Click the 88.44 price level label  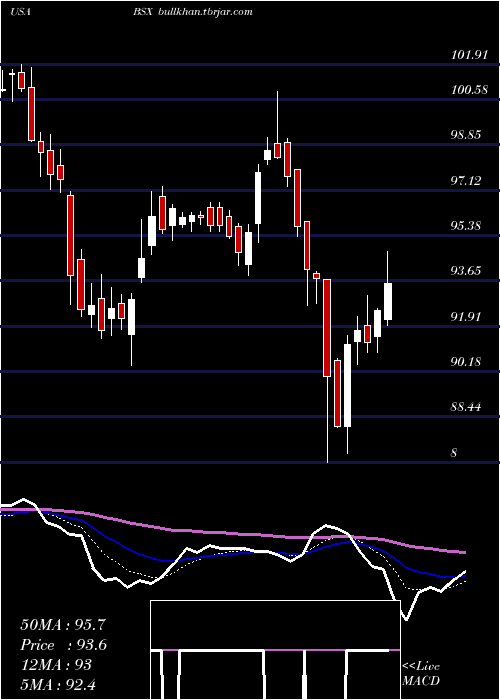pos(466,407)
